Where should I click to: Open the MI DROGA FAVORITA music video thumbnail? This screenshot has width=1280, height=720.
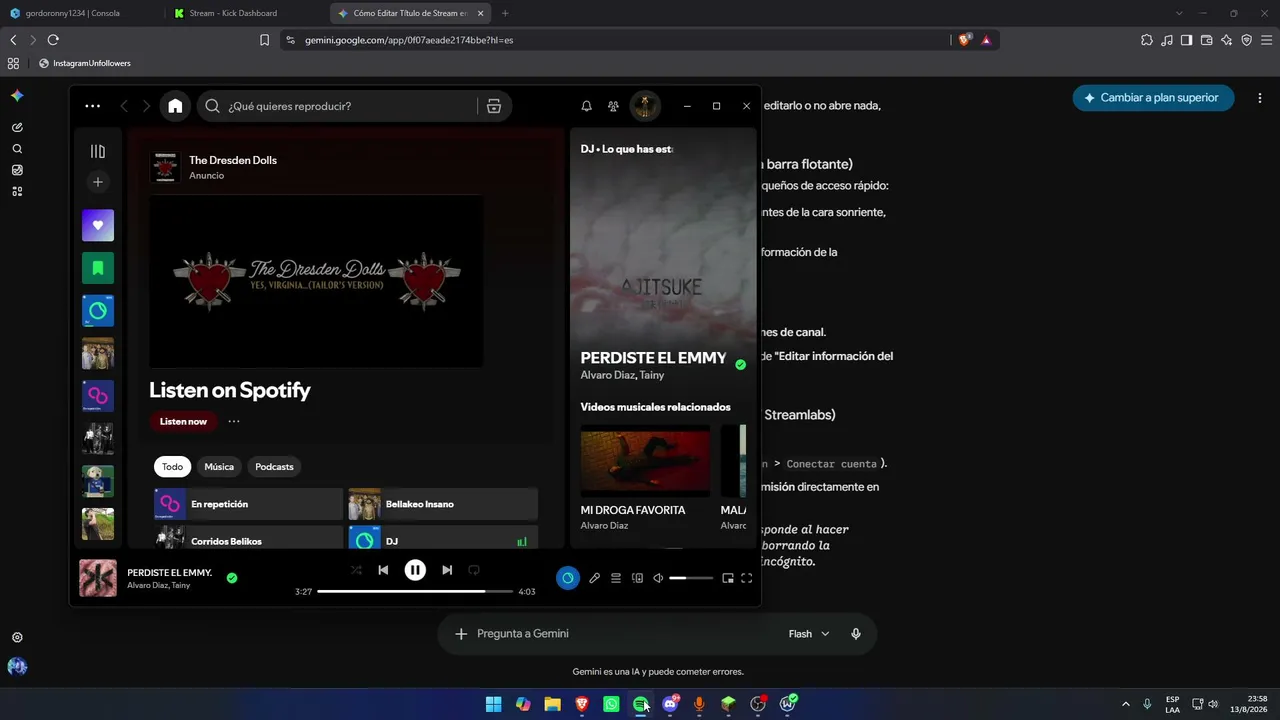pyautogui.click(x=645, y=461)
